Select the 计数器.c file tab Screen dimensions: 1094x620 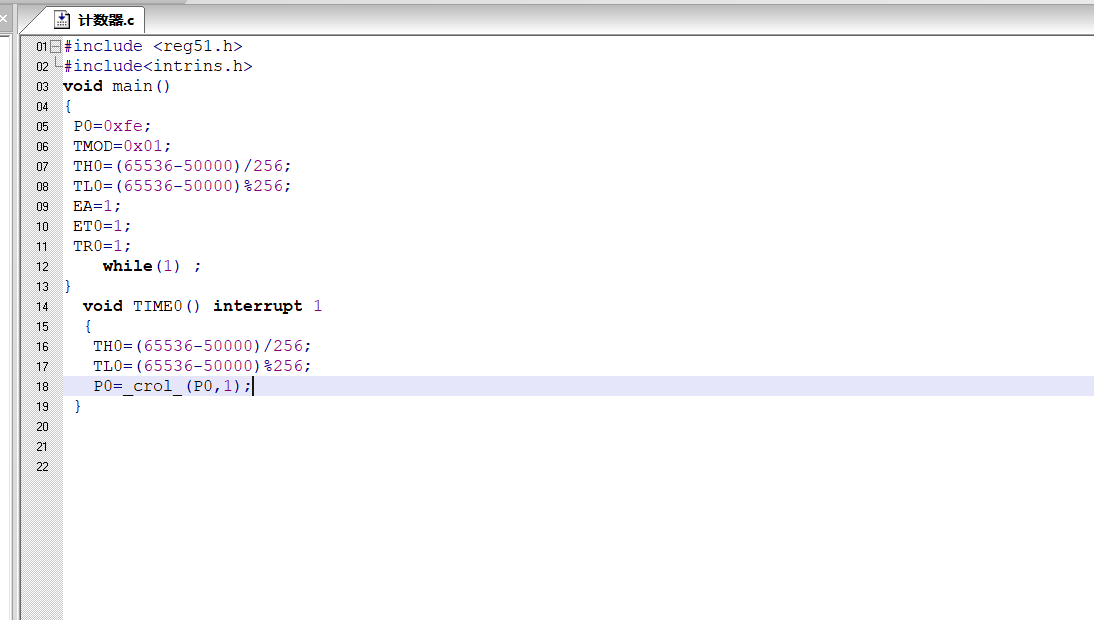tap(93, 20)
